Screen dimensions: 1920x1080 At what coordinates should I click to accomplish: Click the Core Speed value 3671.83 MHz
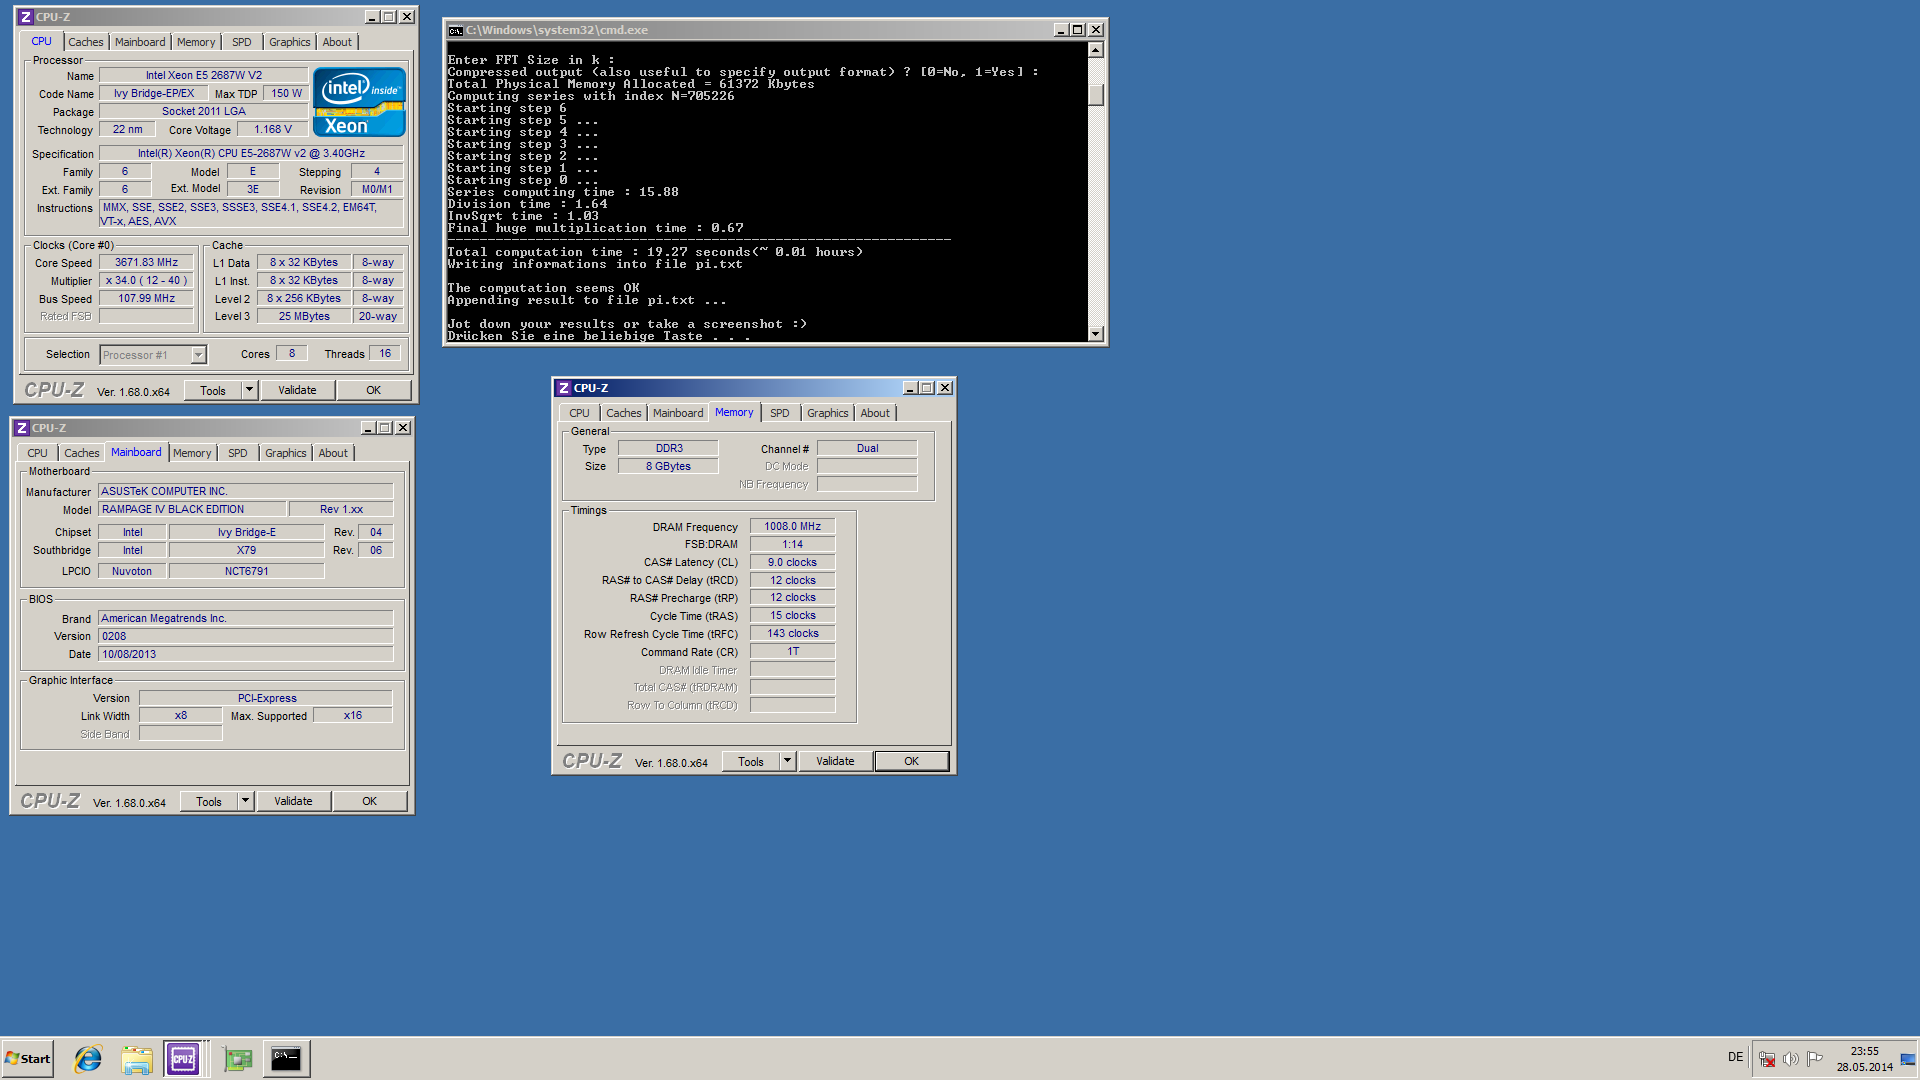point(146,262)
